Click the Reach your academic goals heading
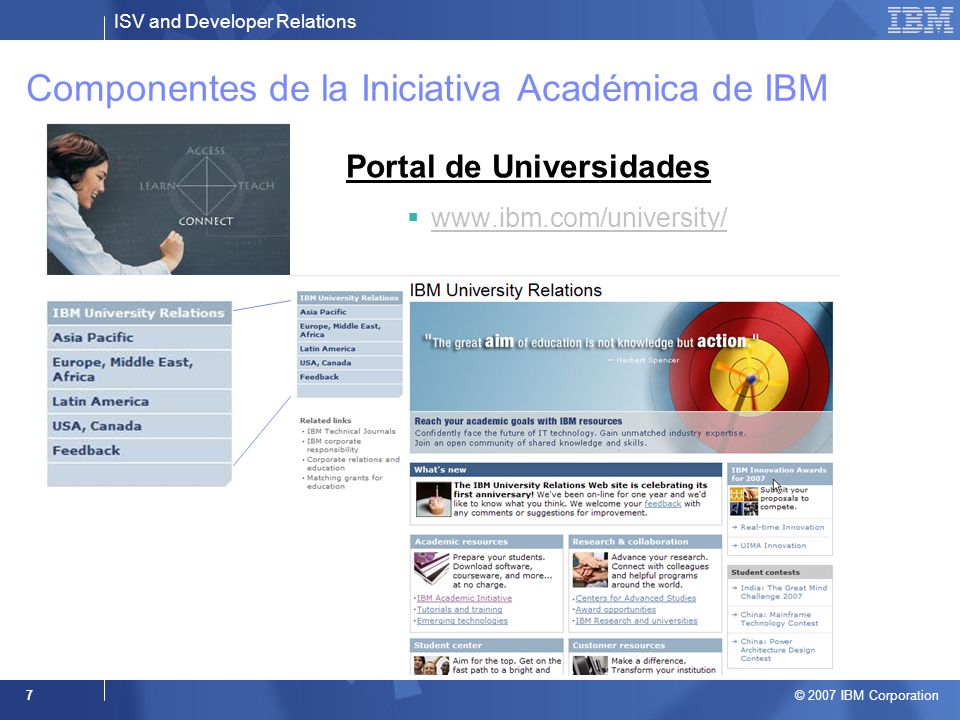The image size is (960, 720). 518,421
